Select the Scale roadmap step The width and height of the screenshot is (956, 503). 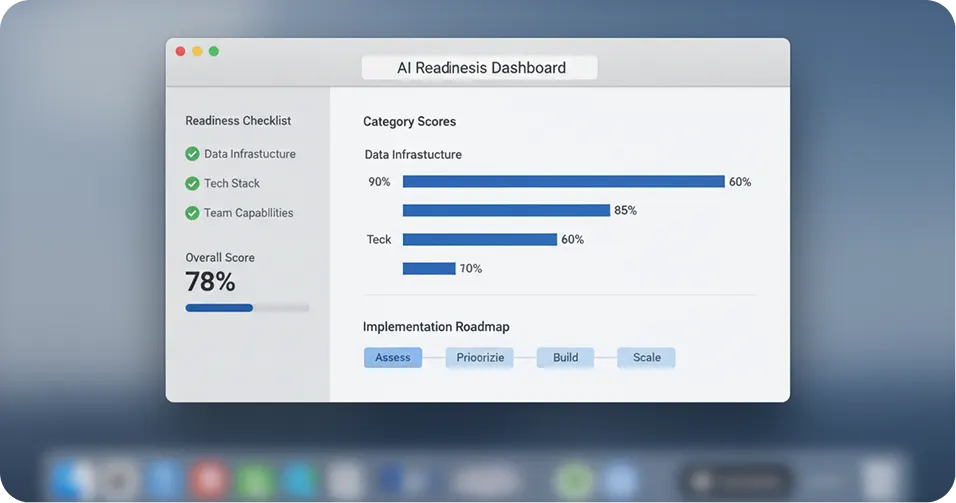[x=646, y=358]
